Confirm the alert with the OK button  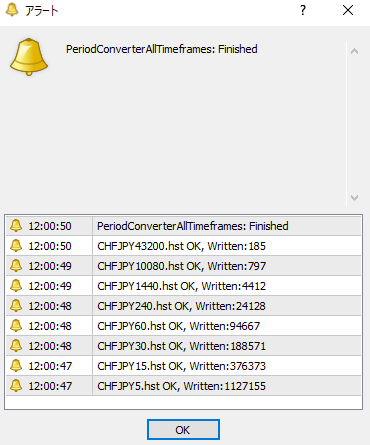[x=183, y=430]
